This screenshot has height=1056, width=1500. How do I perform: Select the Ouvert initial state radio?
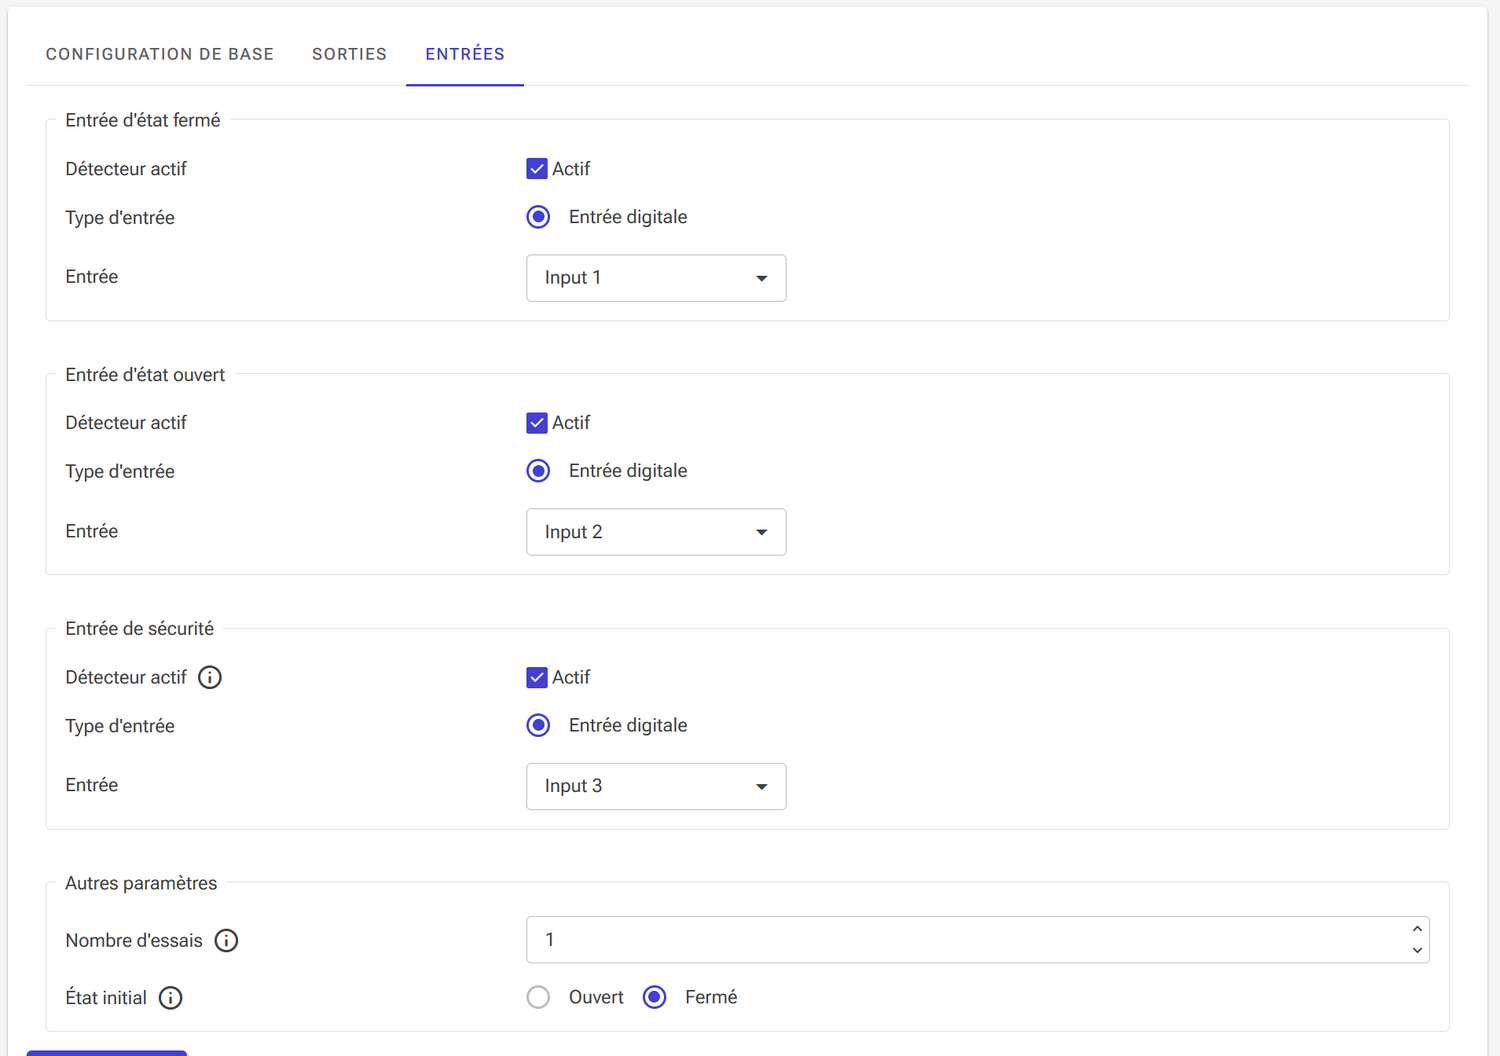coord(538,997)
